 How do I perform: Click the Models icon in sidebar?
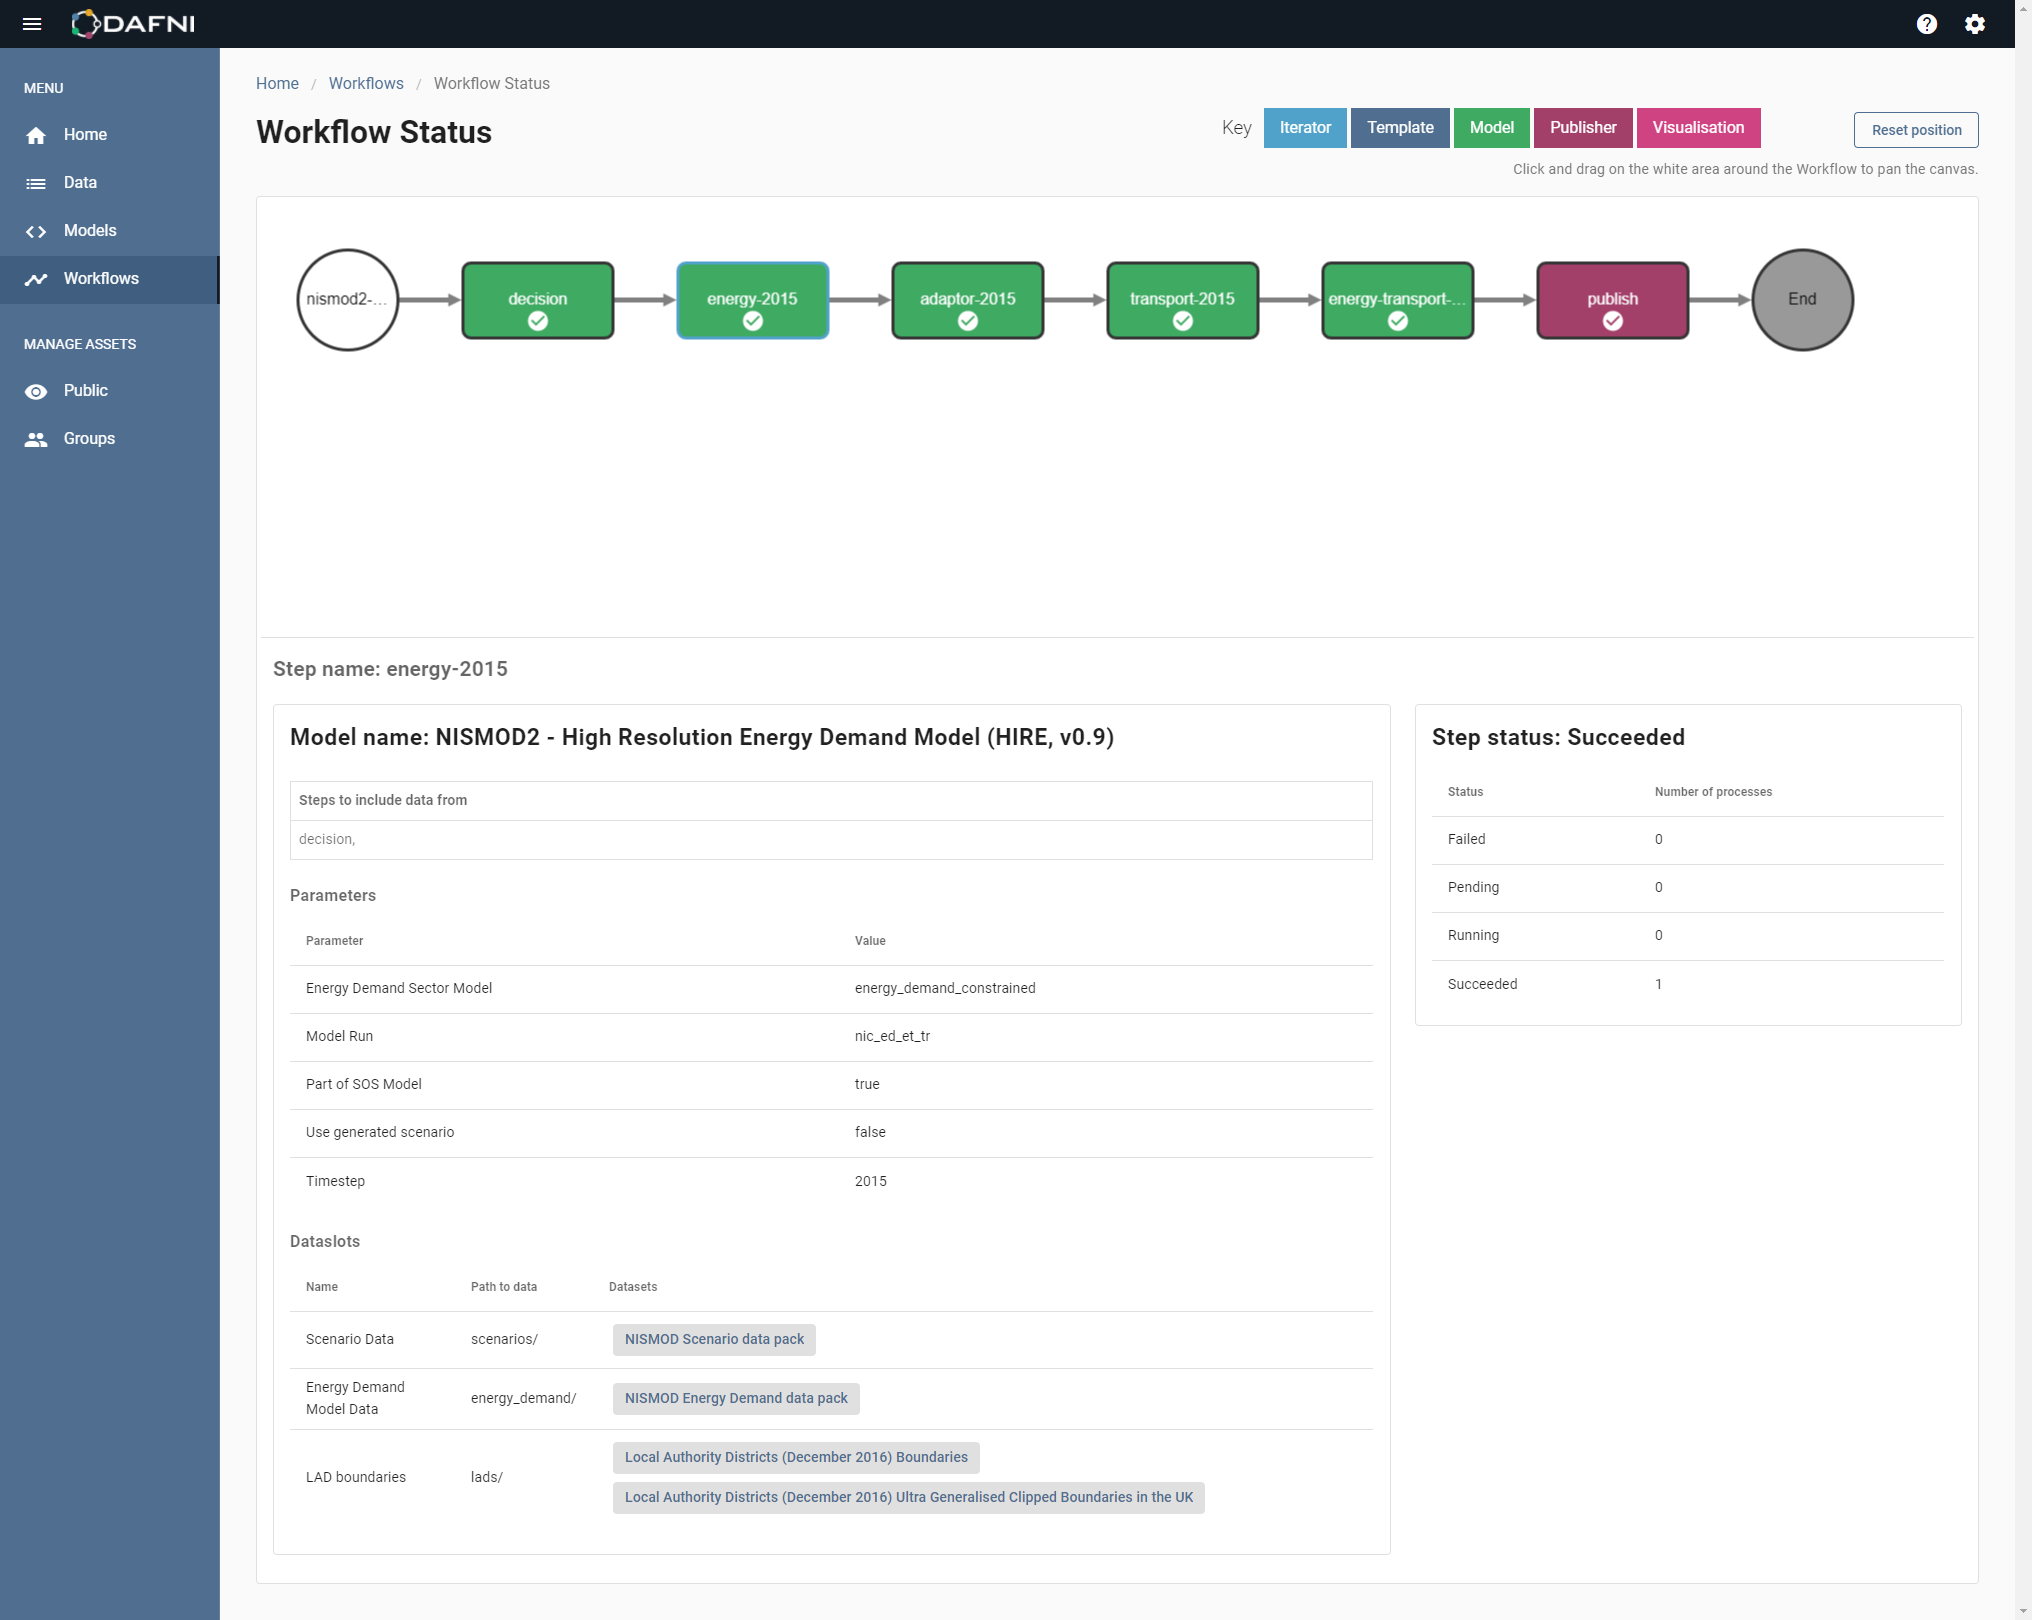[40, 230]
